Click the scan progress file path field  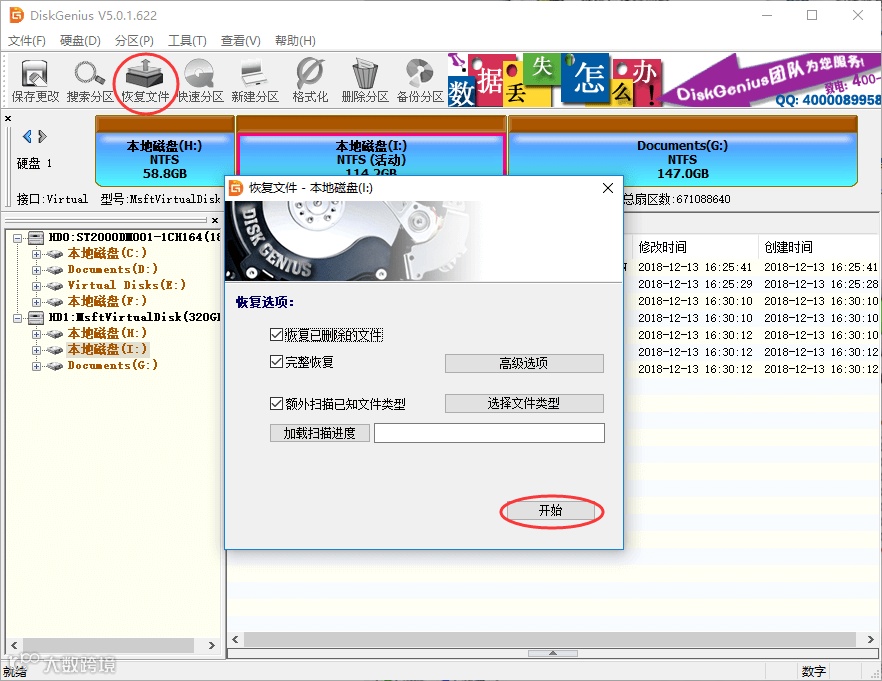(489, 433)
